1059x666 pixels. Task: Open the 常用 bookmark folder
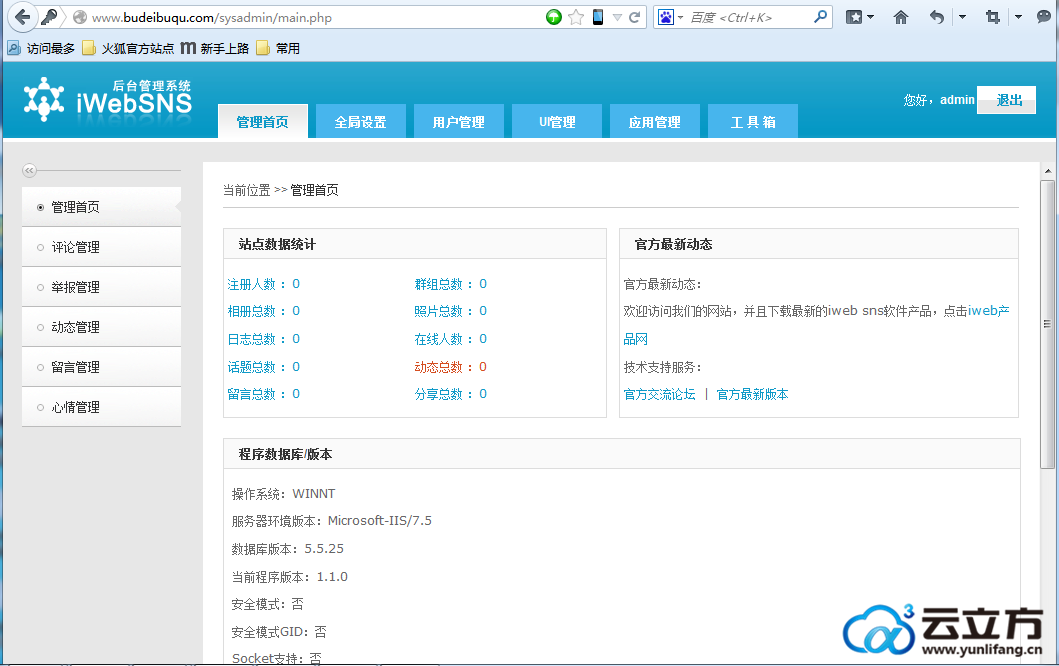(x=278, y=48)
